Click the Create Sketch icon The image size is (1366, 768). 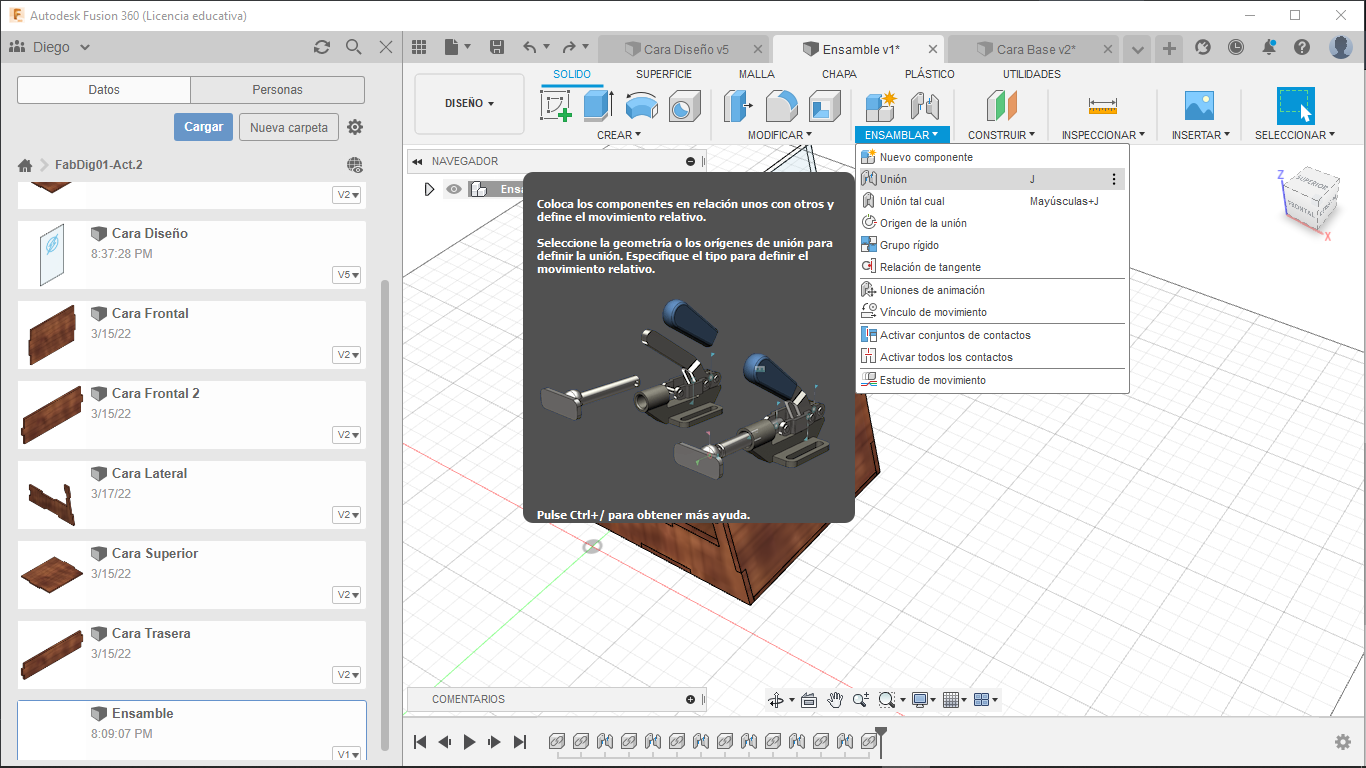click(556, 105)
